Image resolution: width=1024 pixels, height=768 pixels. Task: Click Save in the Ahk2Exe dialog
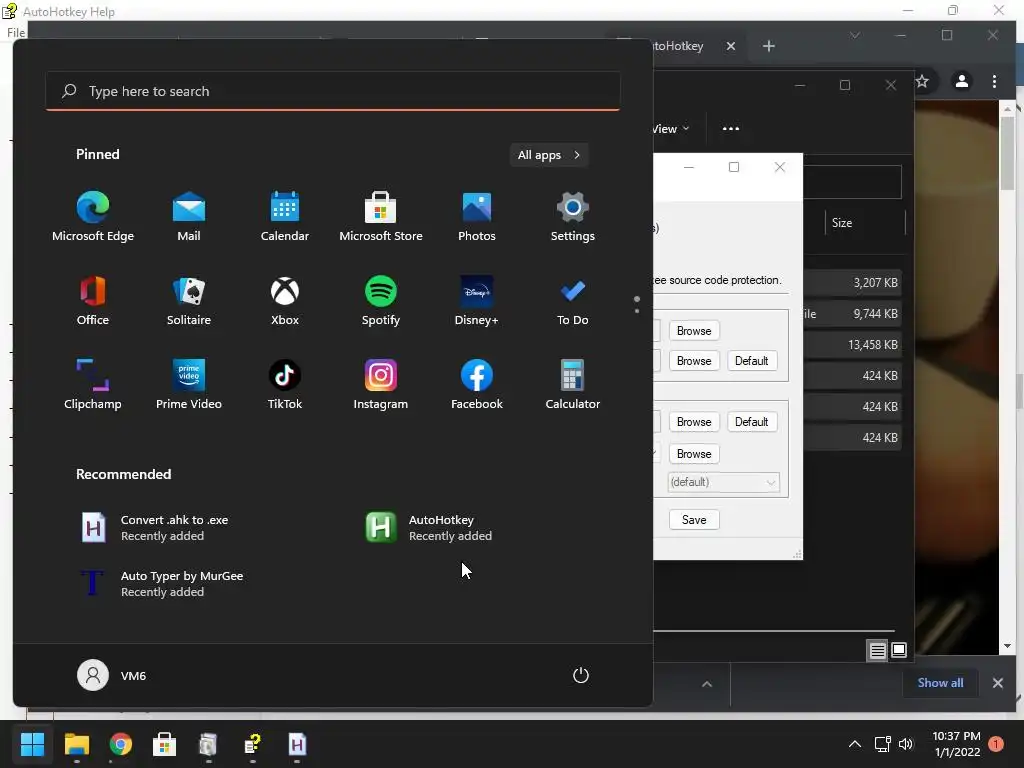pos(694,520)
